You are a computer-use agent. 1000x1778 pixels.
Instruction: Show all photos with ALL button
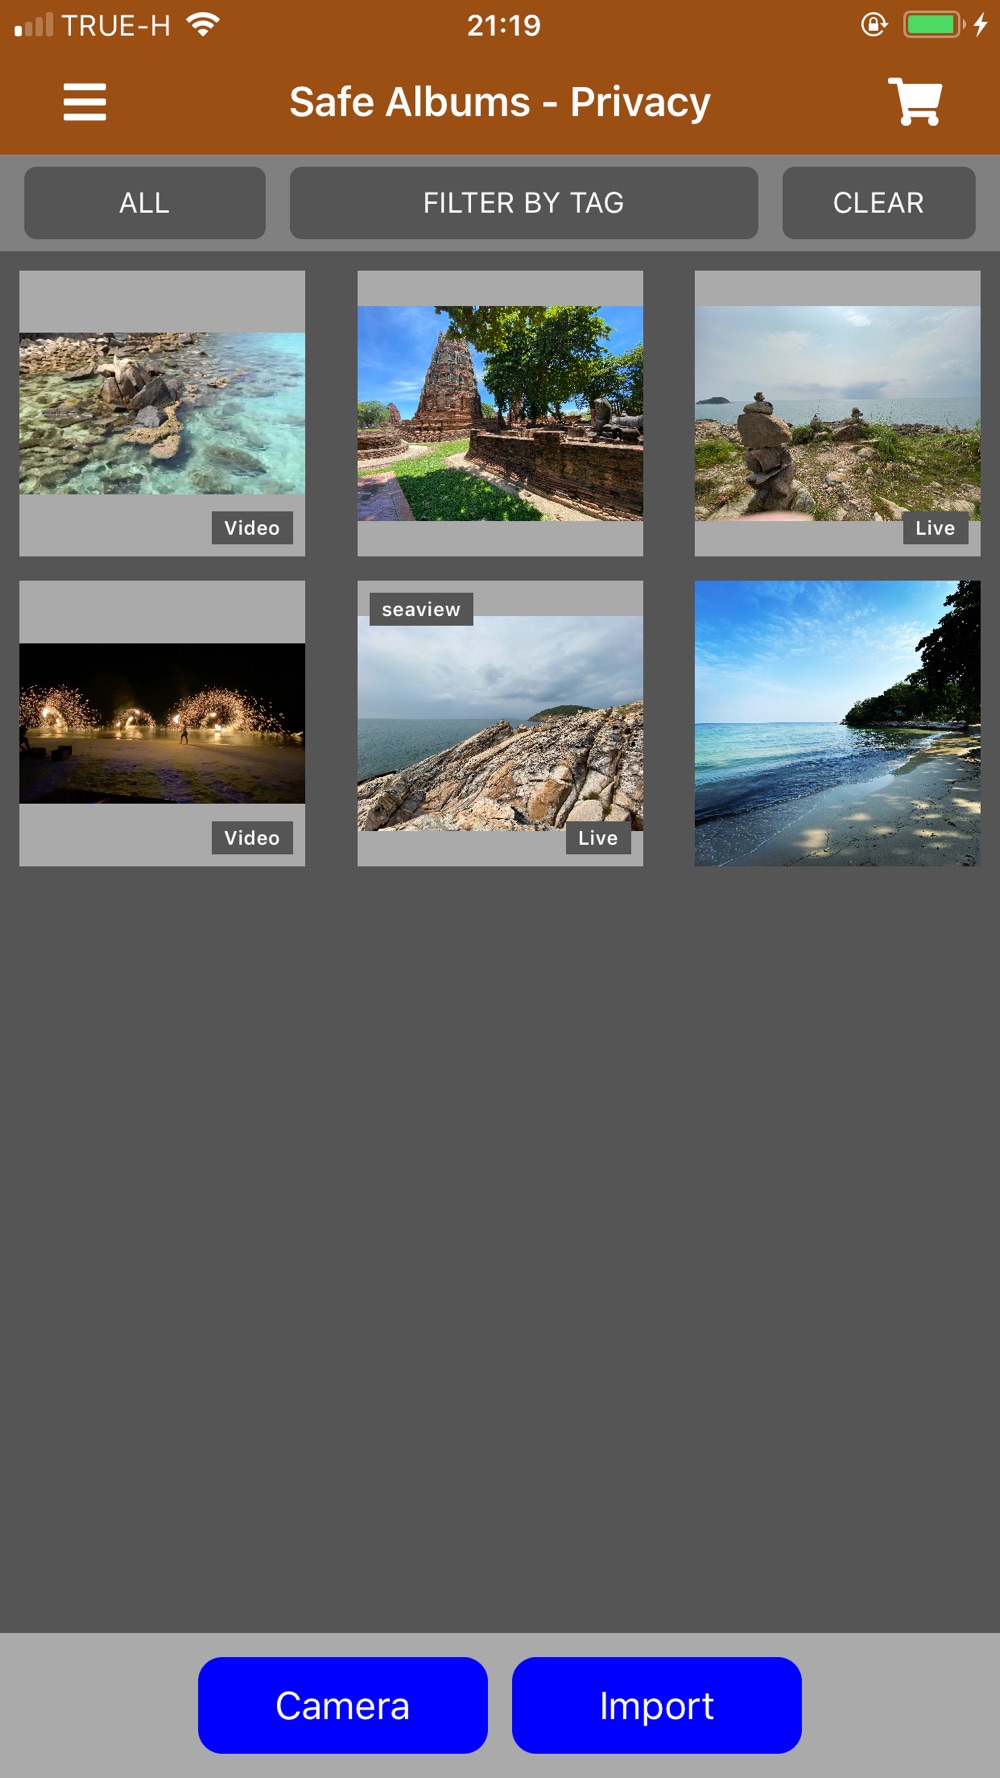(x=145, y=203)
